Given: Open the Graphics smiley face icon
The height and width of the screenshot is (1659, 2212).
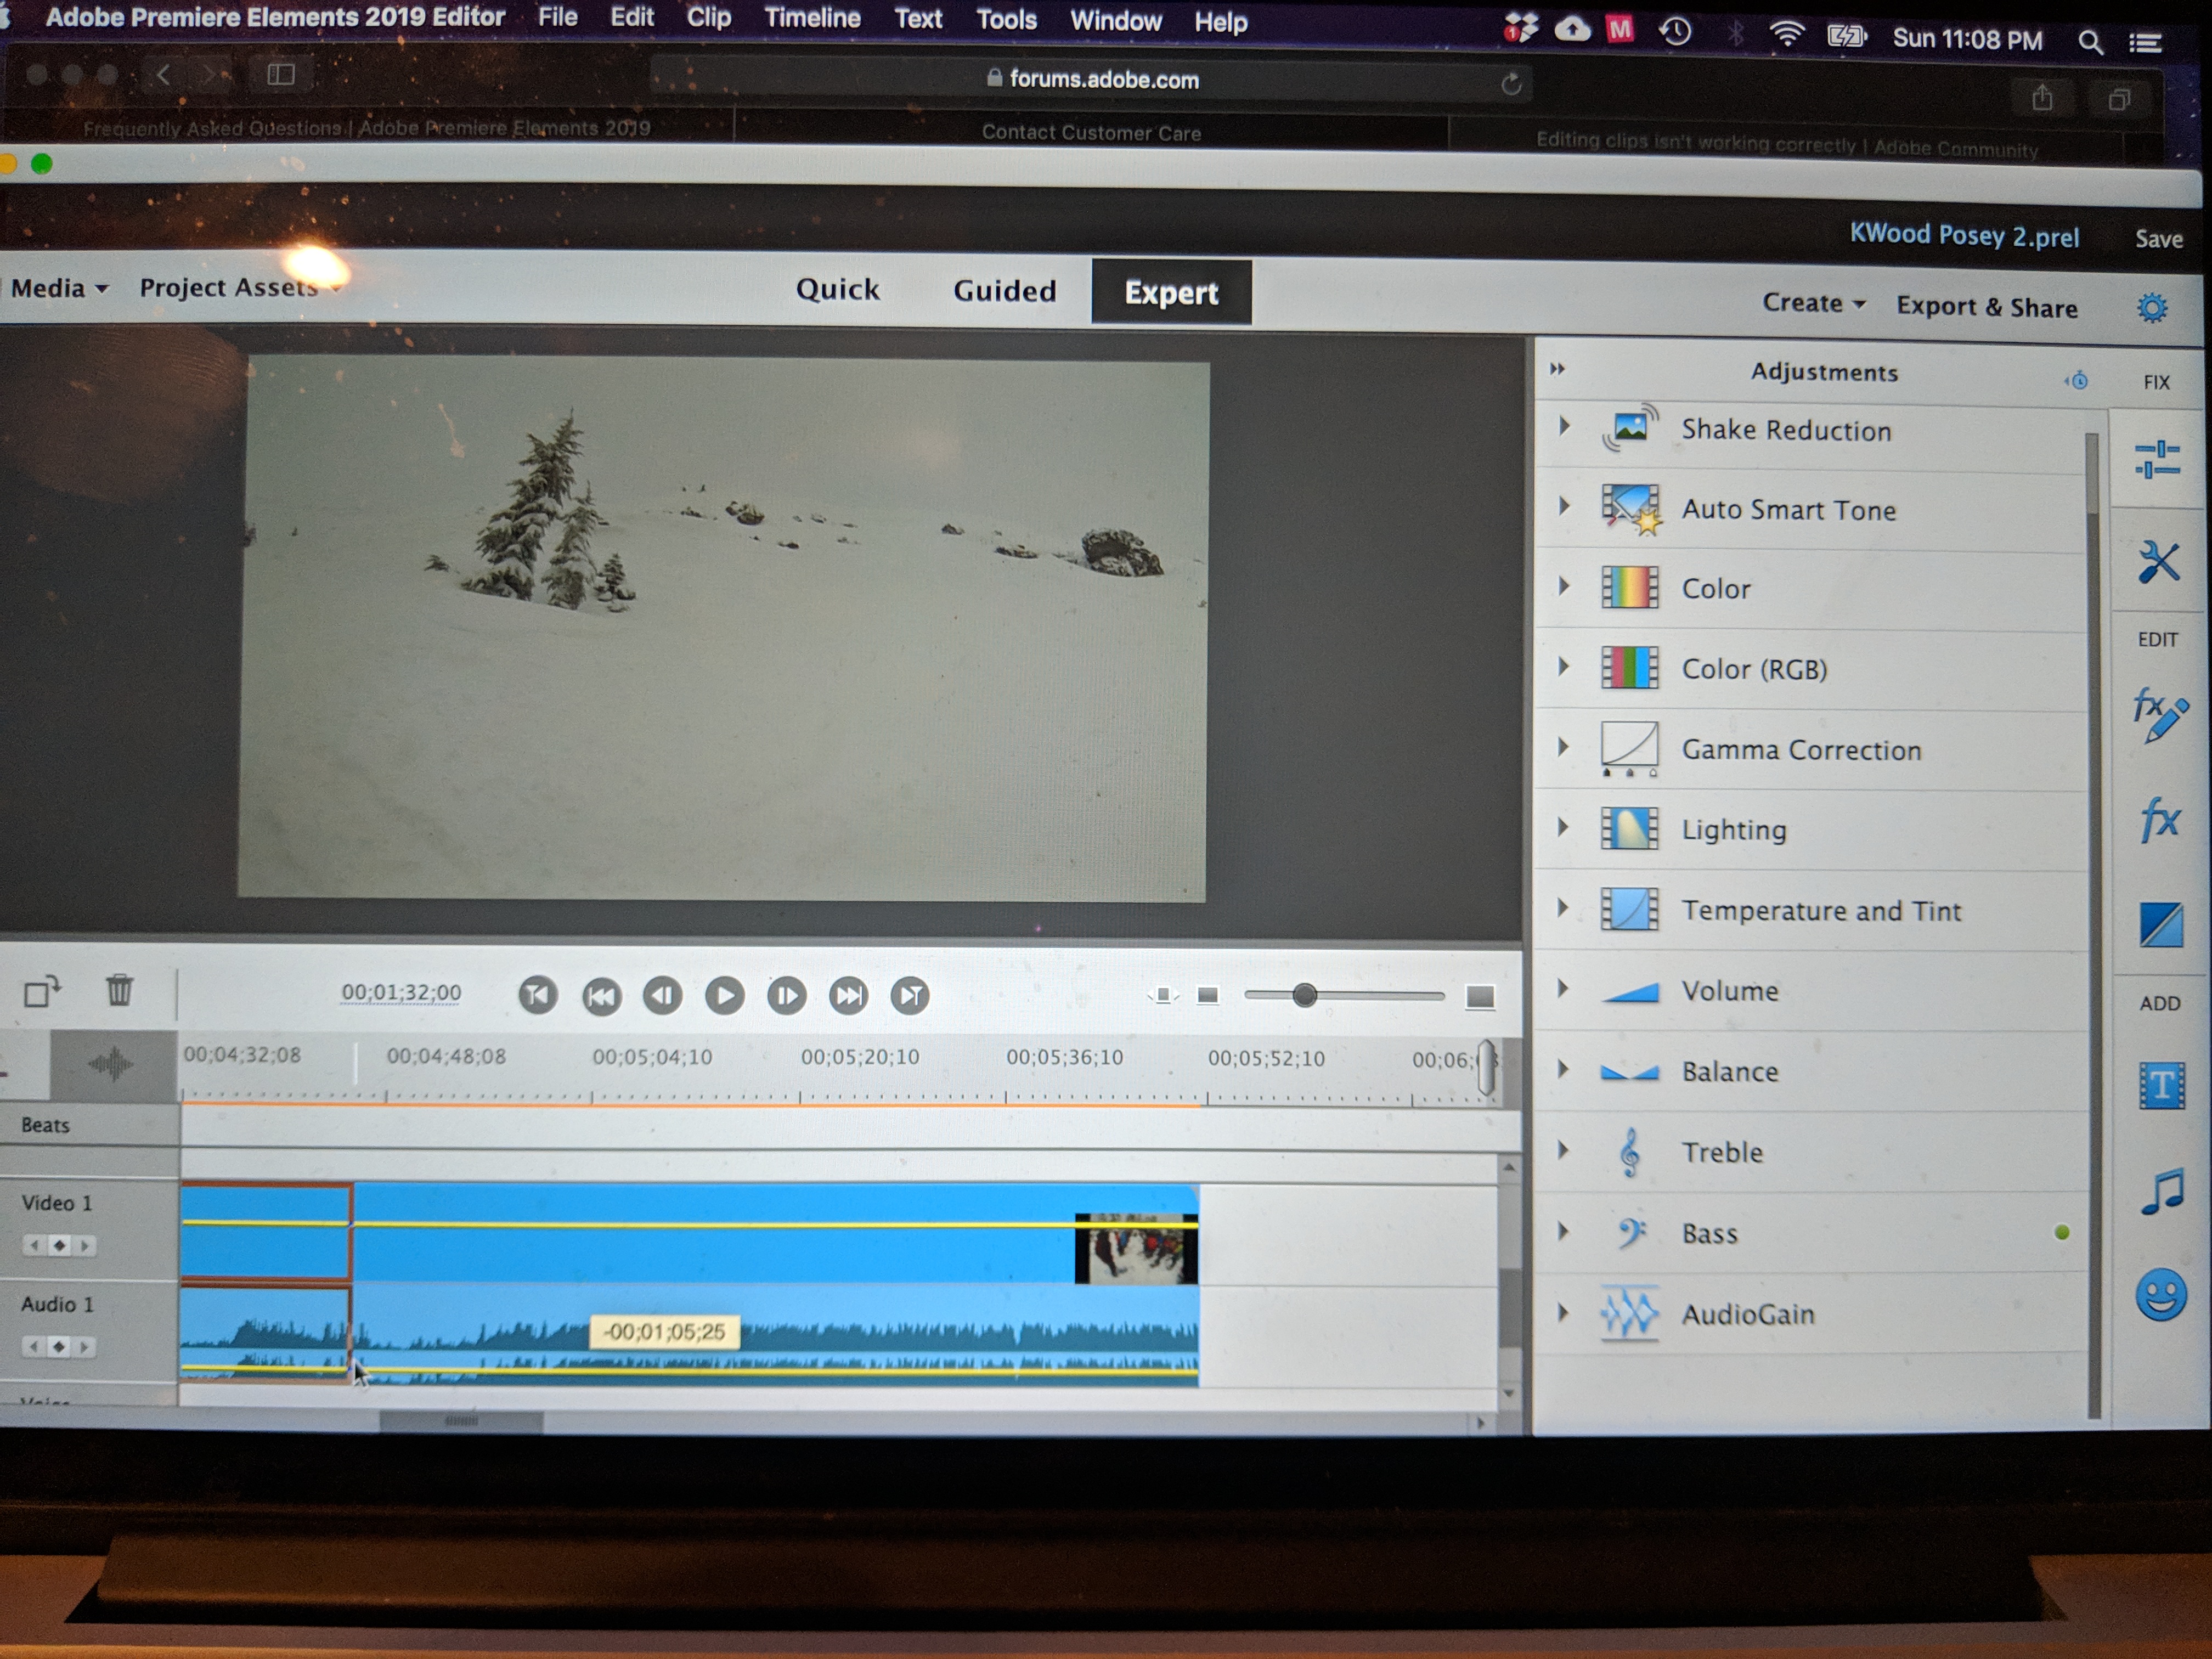Looking at the screenshot, I should click(2161, 1295).
